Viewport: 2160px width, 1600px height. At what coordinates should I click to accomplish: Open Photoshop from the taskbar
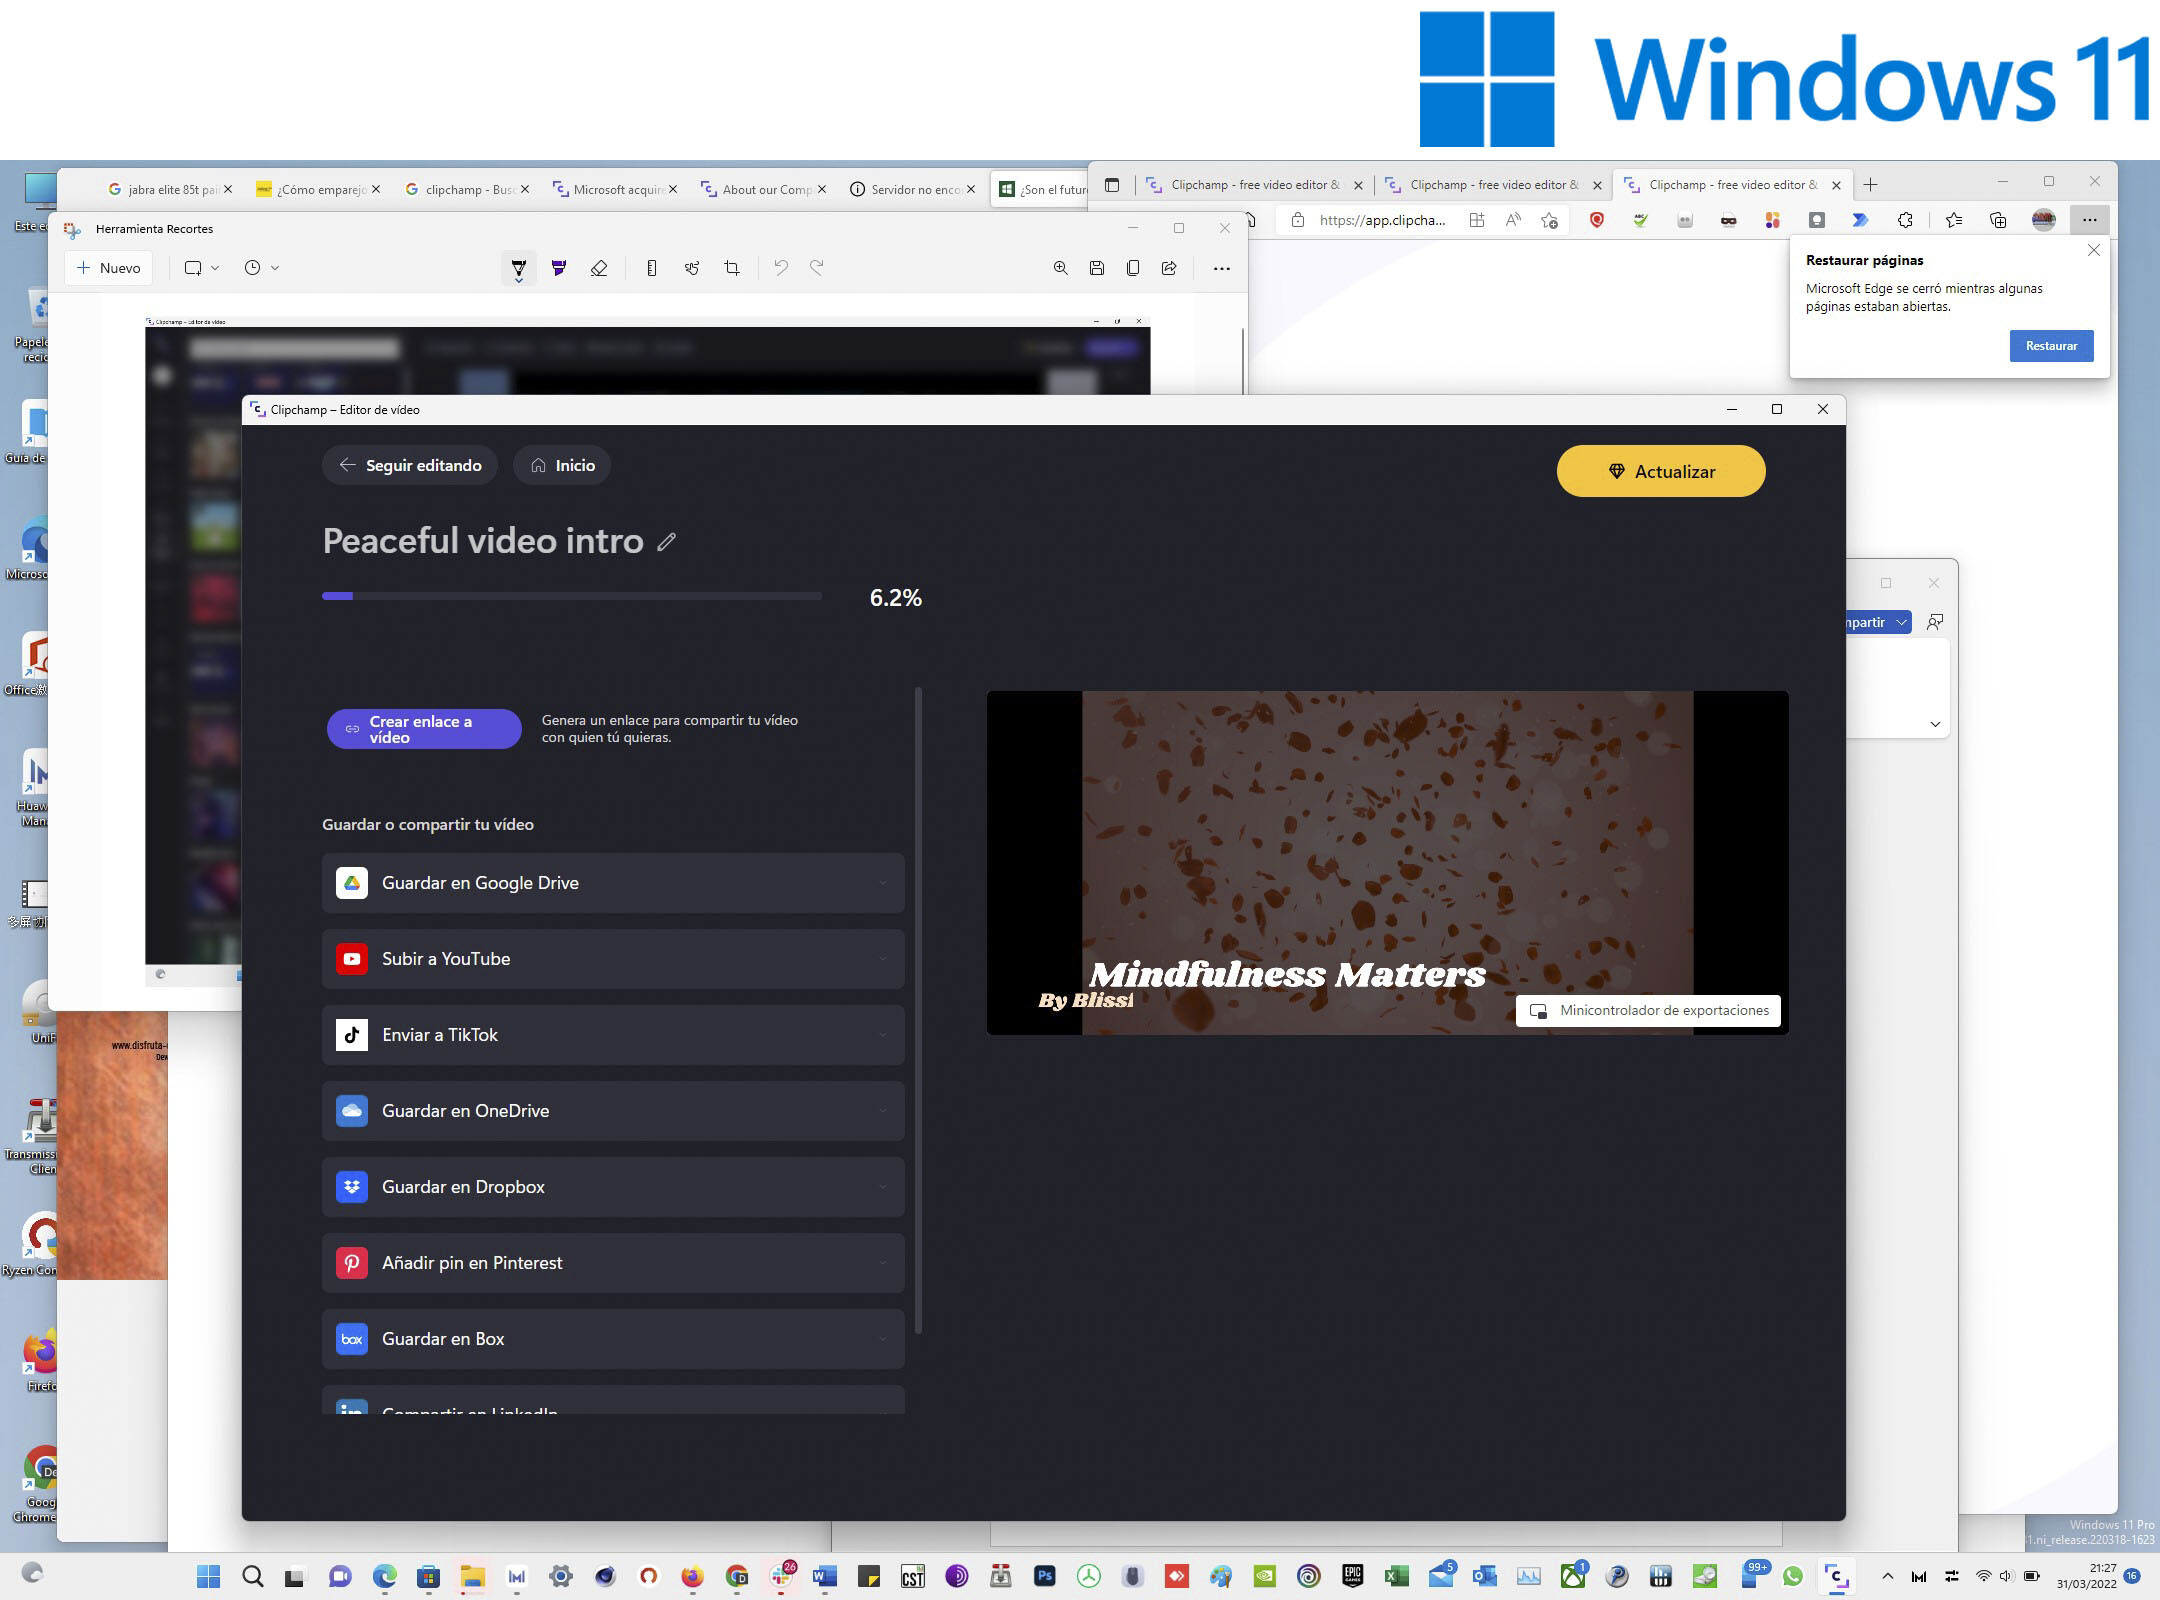(x=1045, y=1576)
